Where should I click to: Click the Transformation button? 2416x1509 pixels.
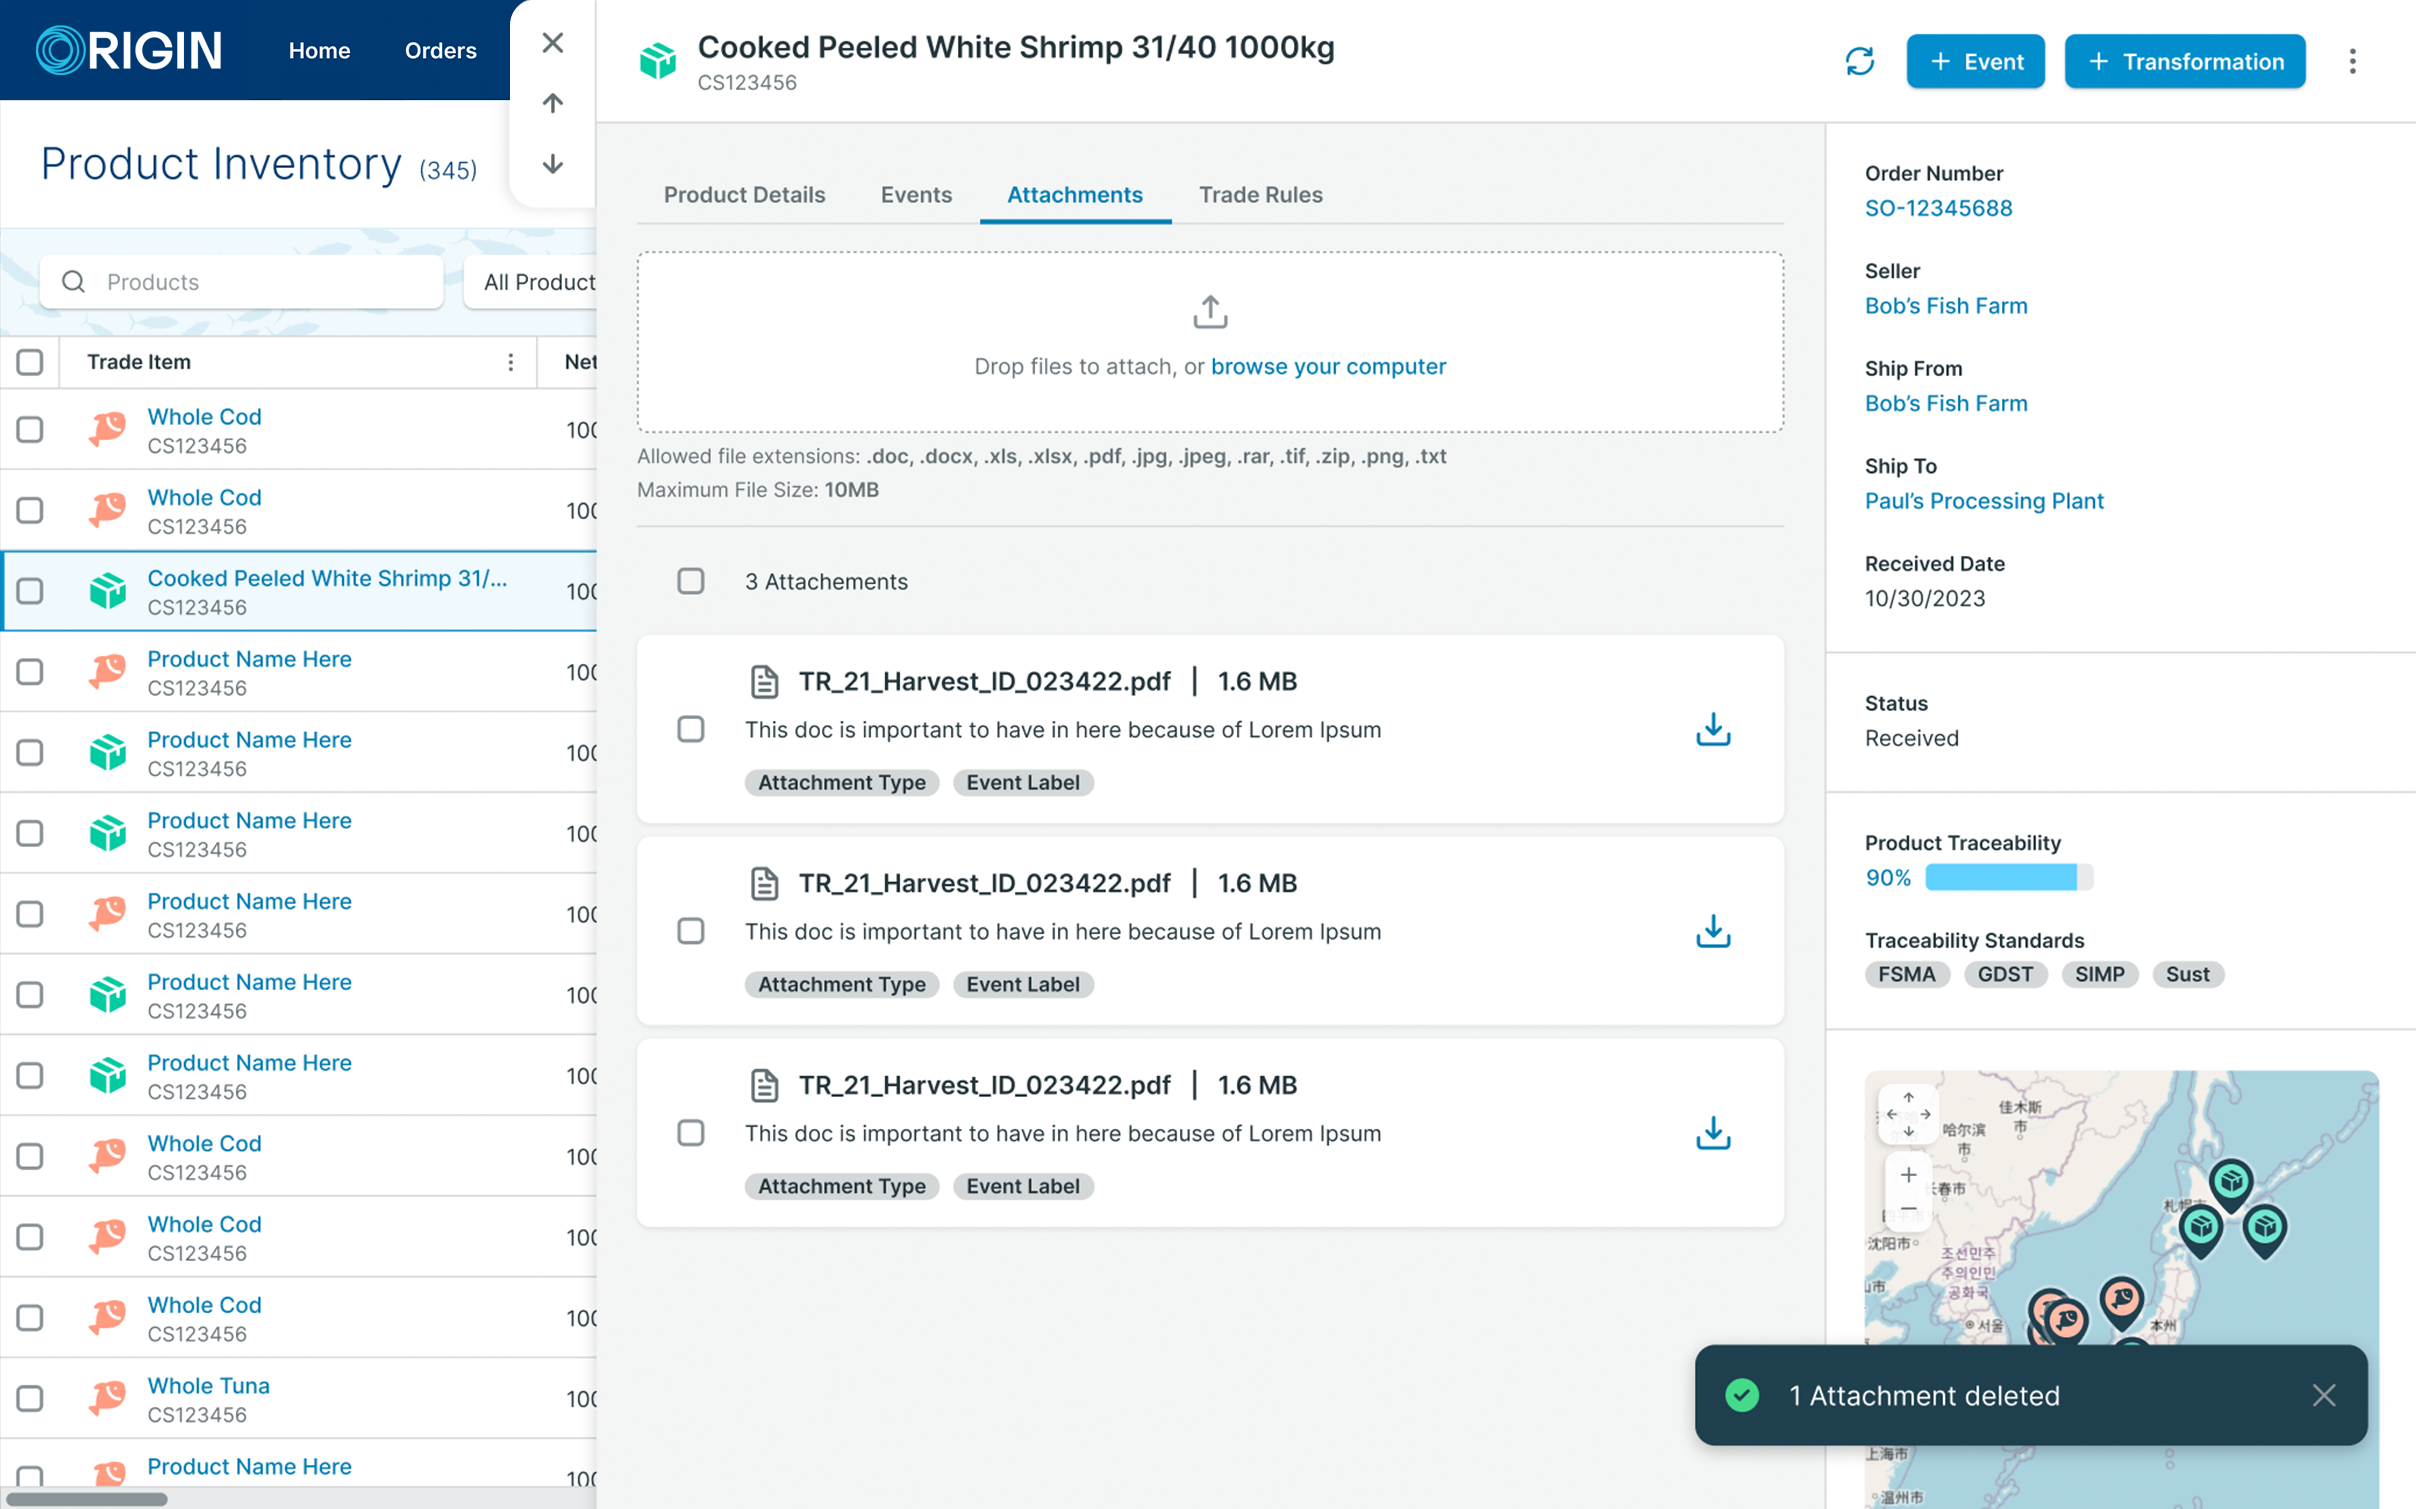[2184, 62]
